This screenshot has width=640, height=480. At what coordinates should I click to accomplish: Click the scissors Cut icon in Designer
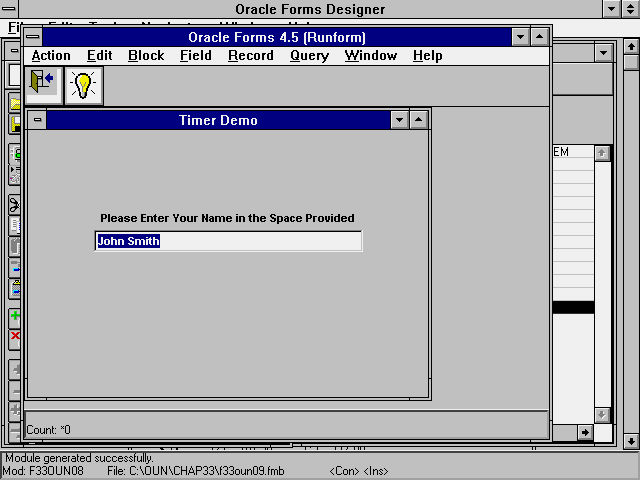[15, 204]
